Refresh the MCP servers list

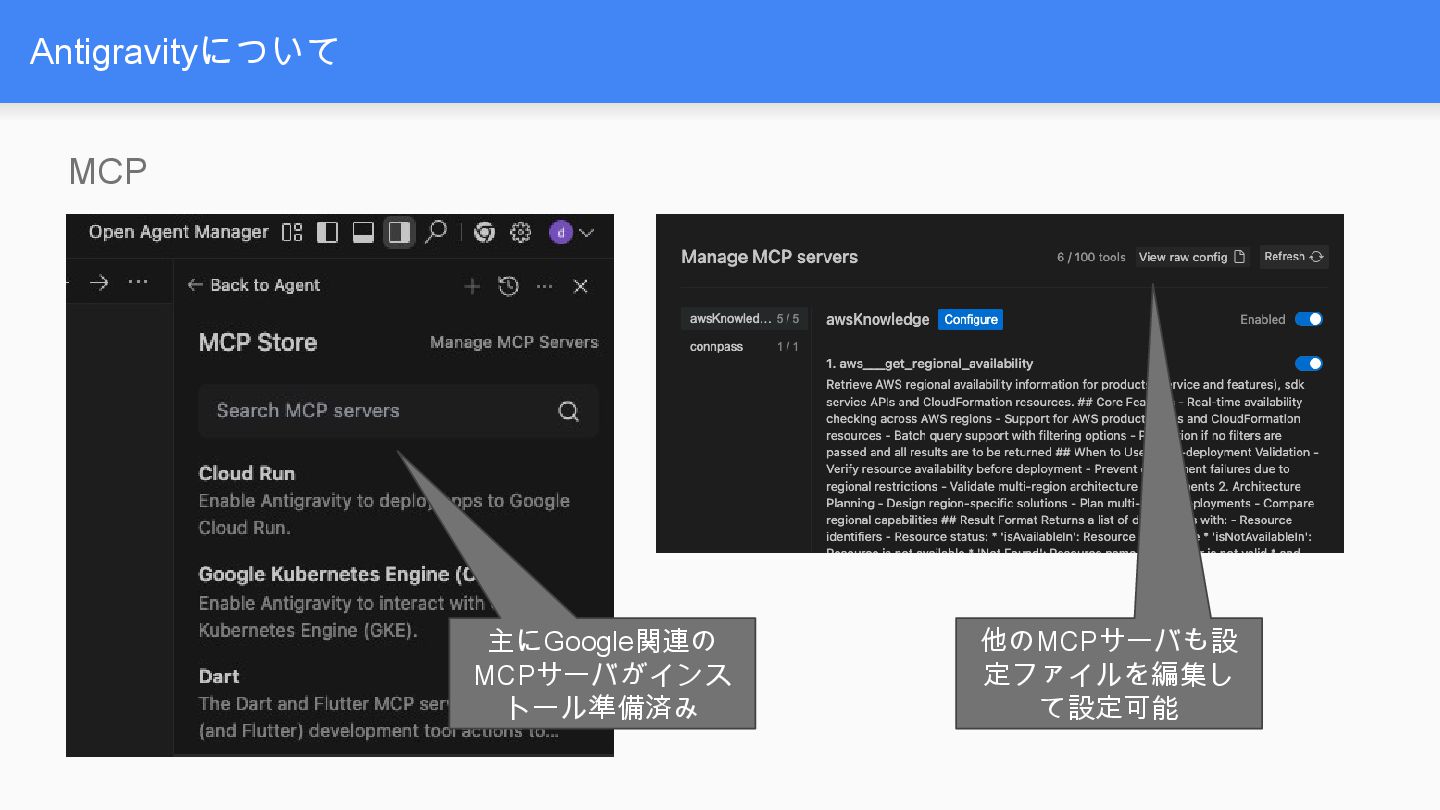tap(1294, 257)
